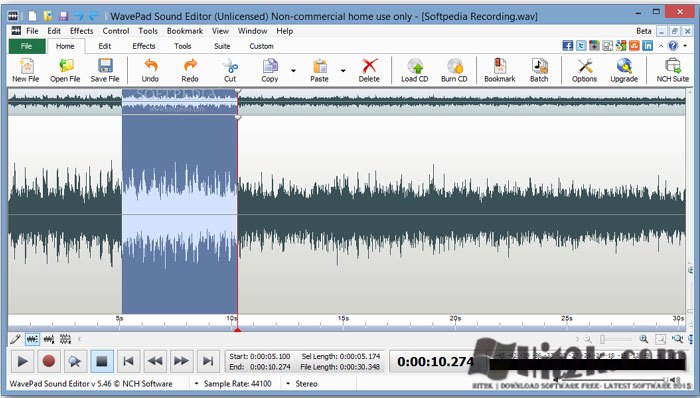Open the View menu

click(220, 31)
